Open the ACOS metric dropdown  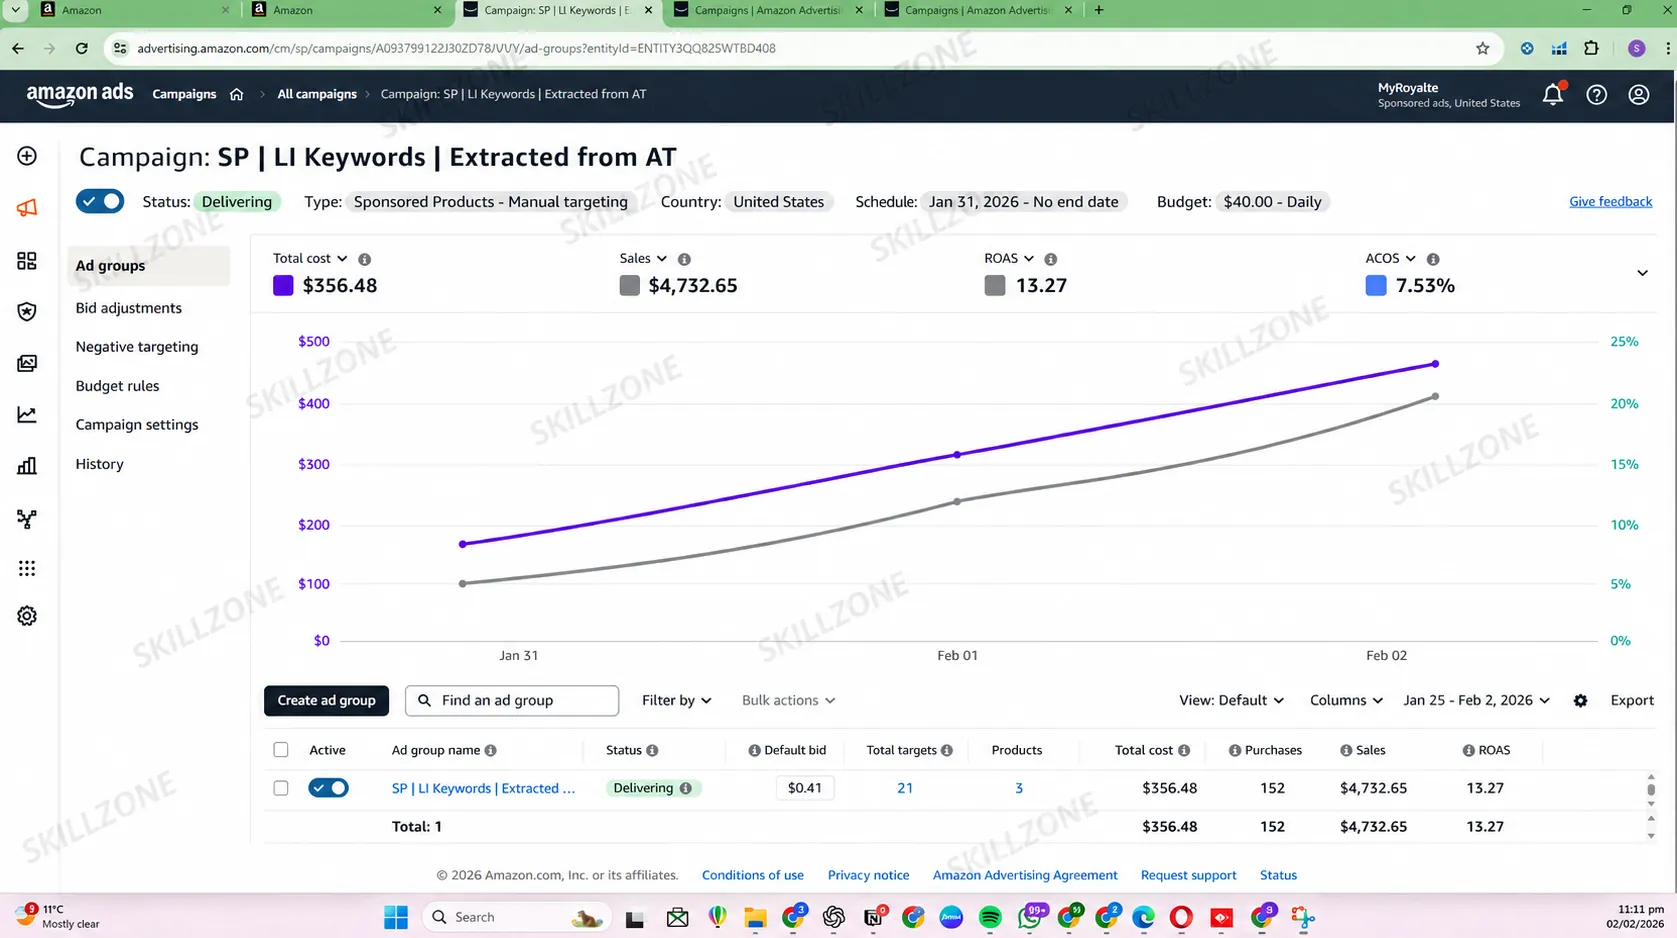pyautogui.click(x=1391, y=258)
